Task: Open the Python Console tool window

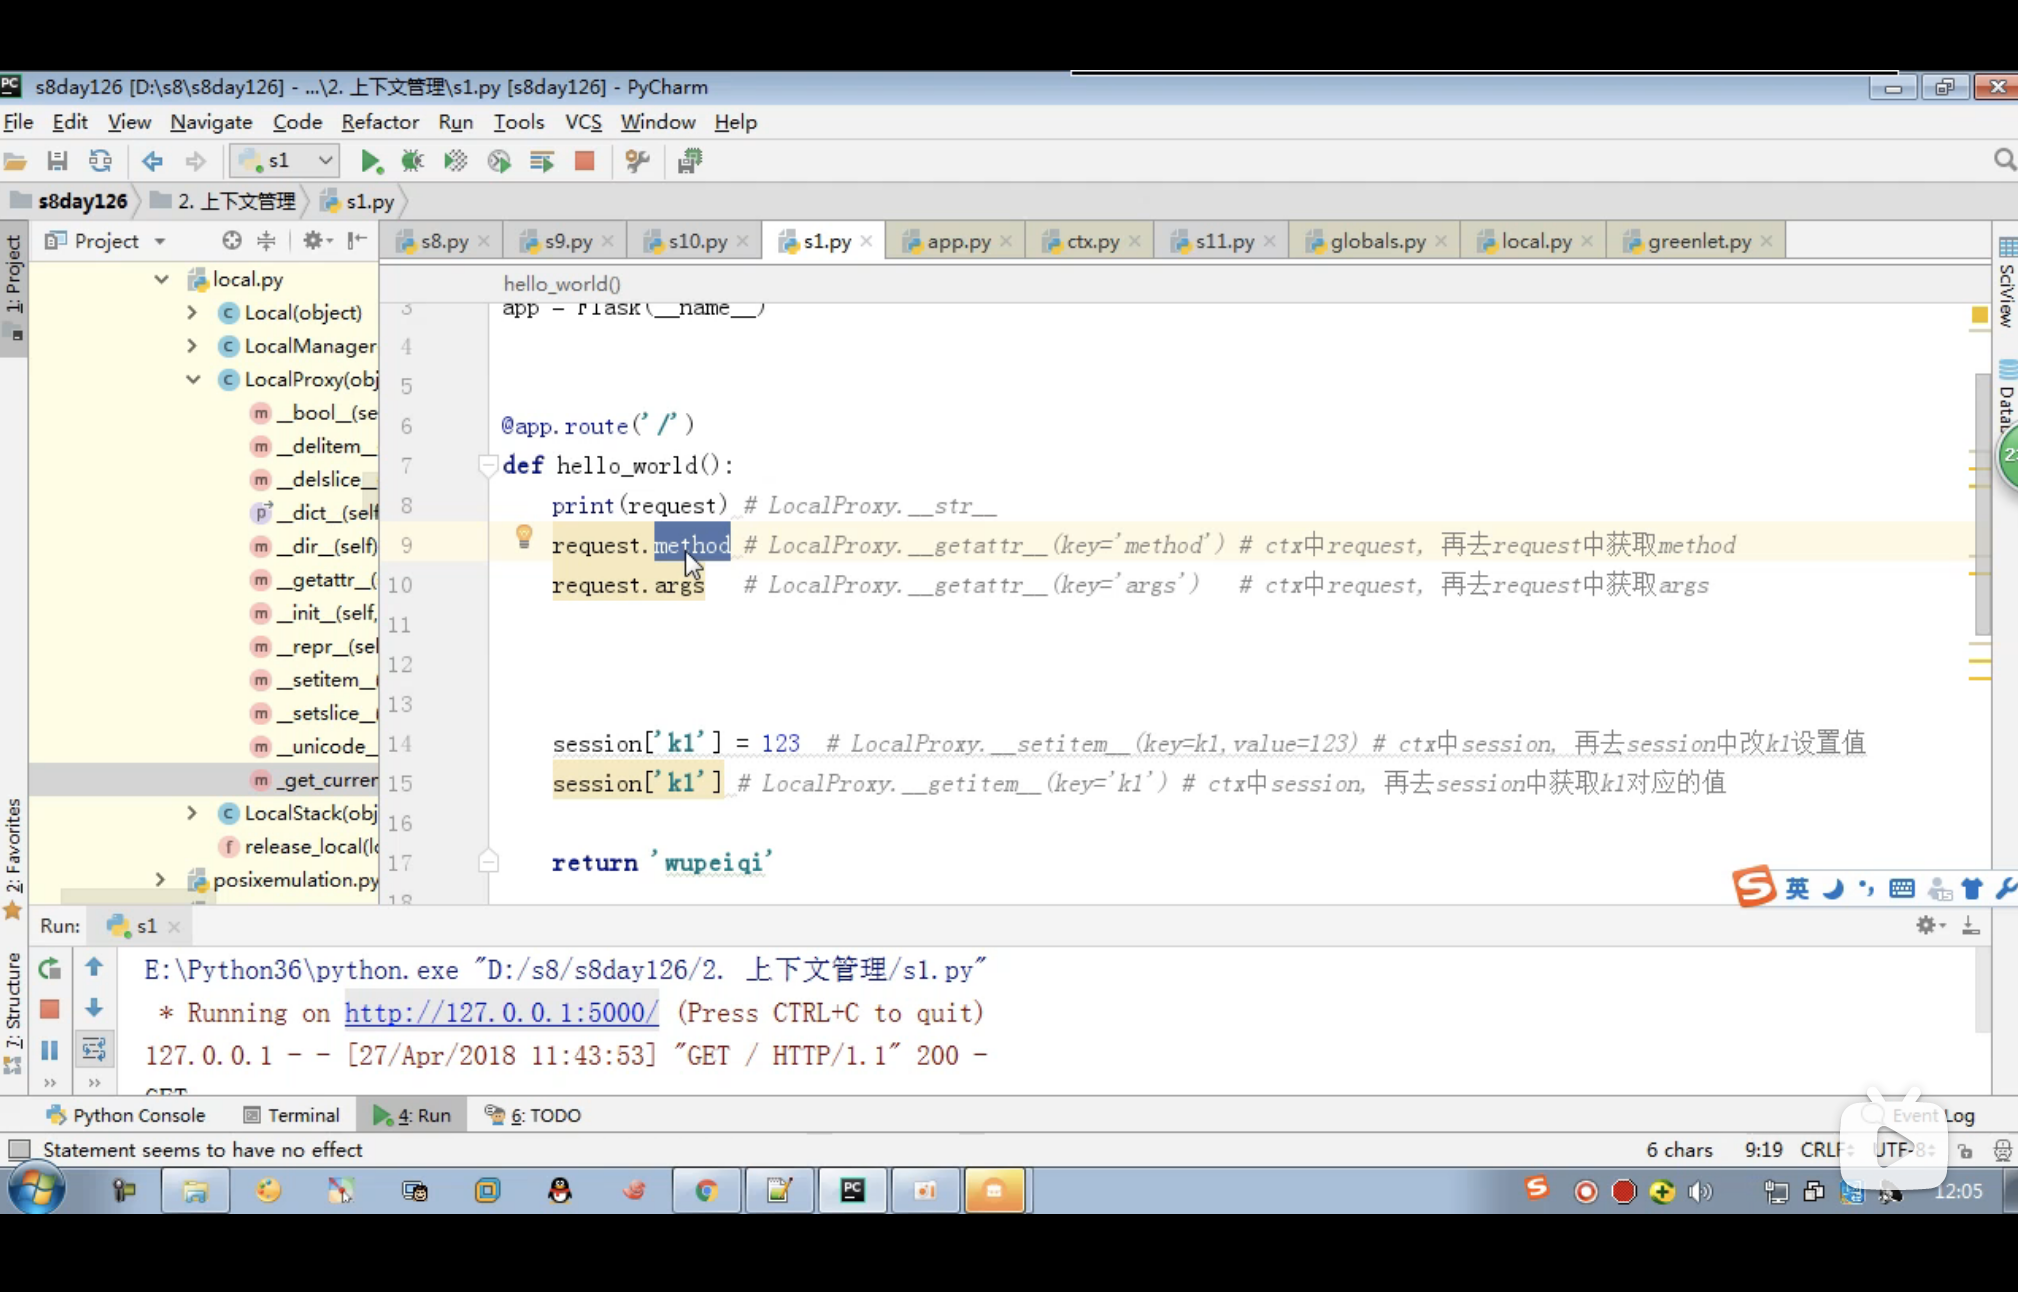Action: 126,1115
